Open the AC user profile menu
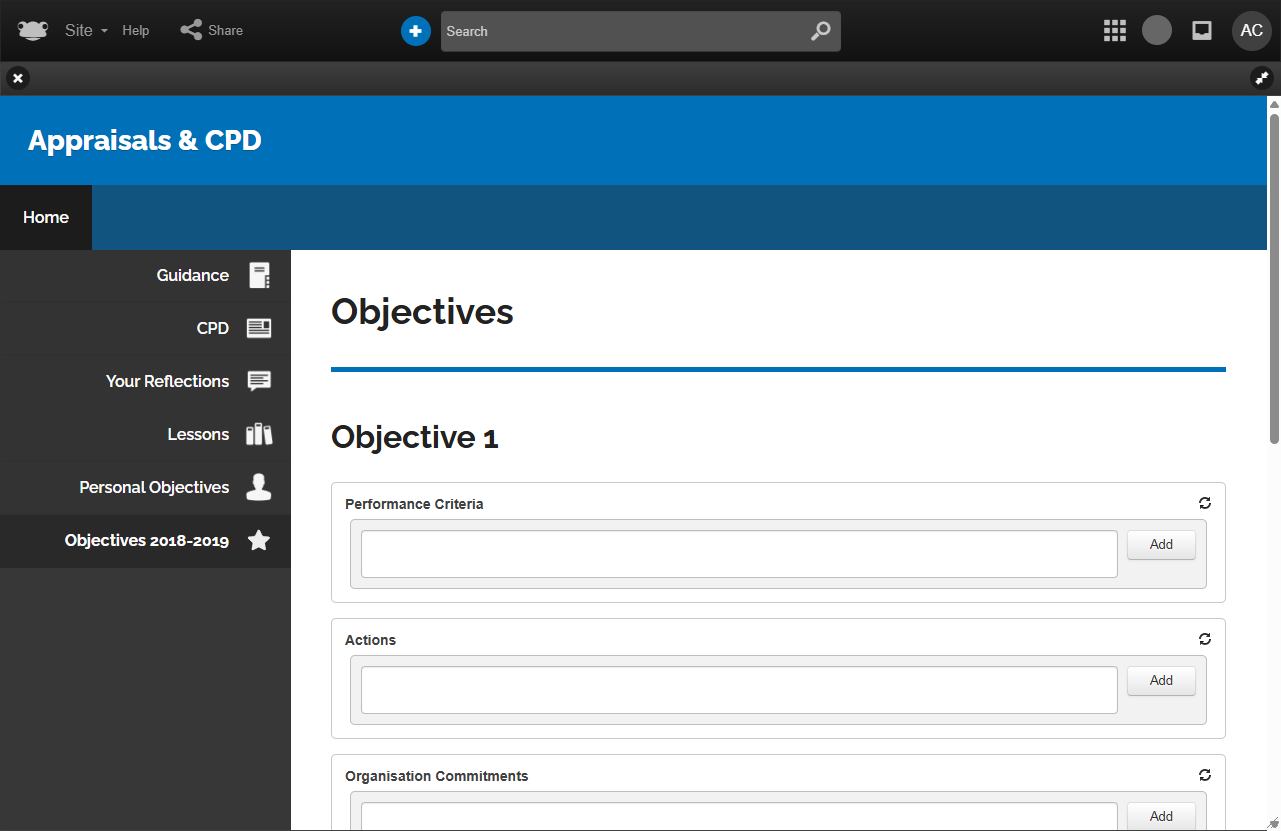This screenshot has width=1281, height=831. click(x=1251, y=31)
